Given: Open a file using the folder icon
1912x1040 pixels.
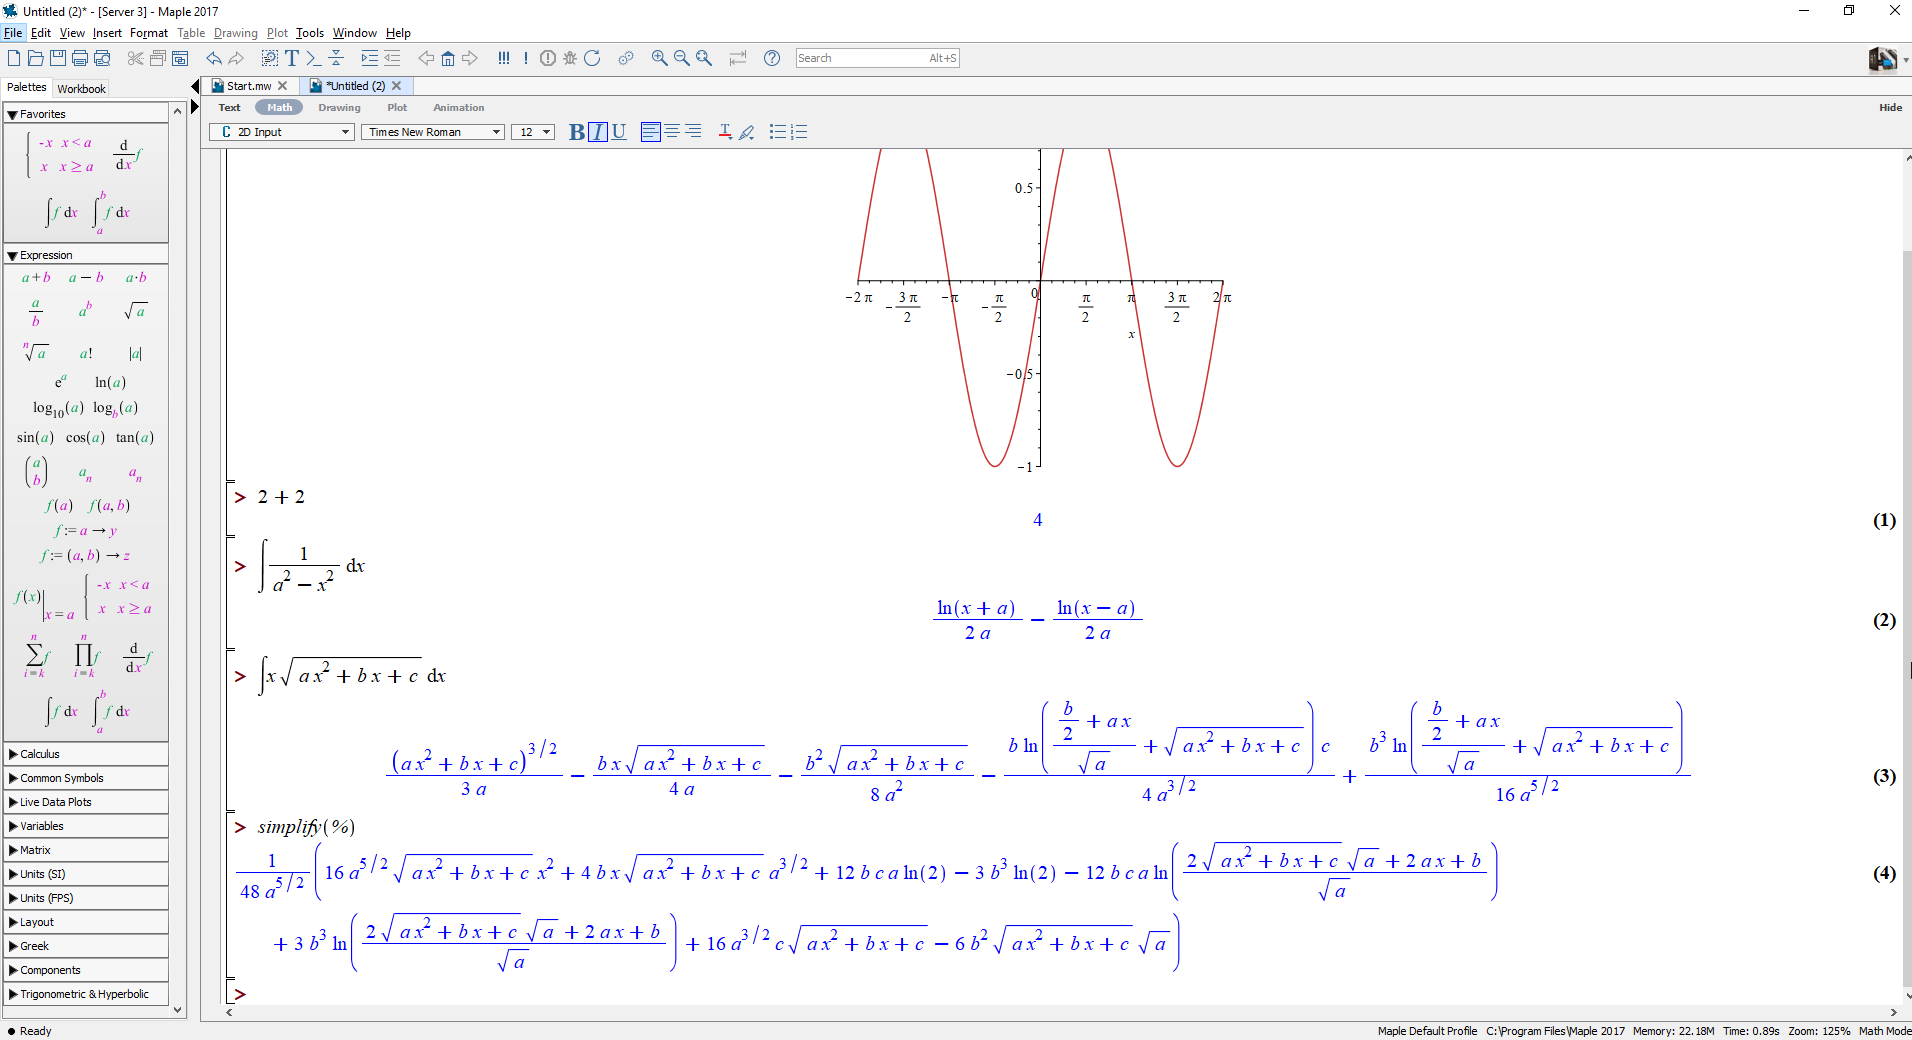Looking at the screenshot, I should (x=35, y=58).
